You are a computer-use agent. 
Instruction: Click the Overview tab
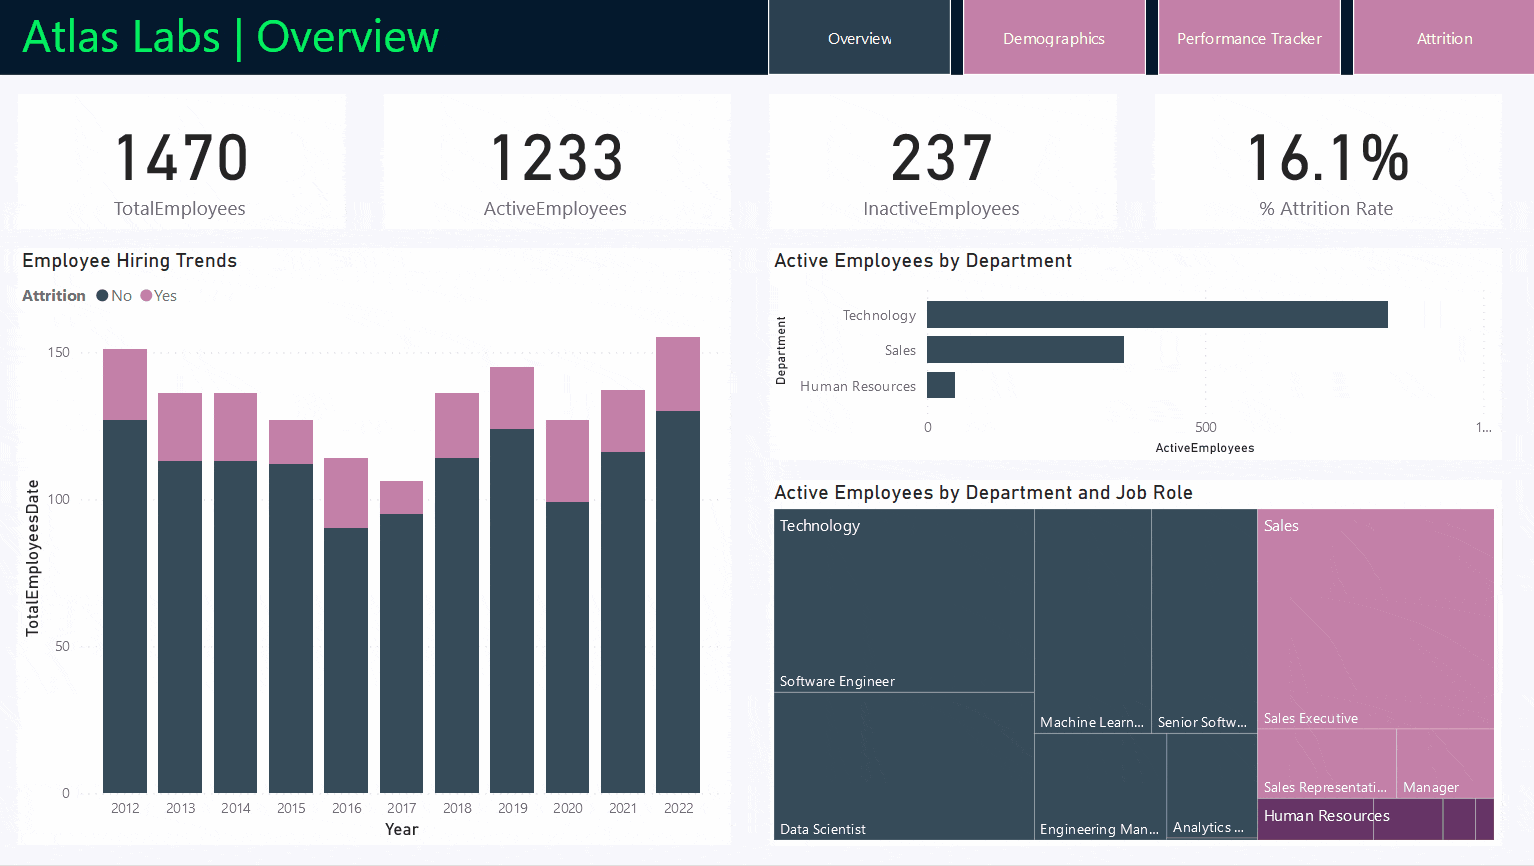tap(858, 37)
